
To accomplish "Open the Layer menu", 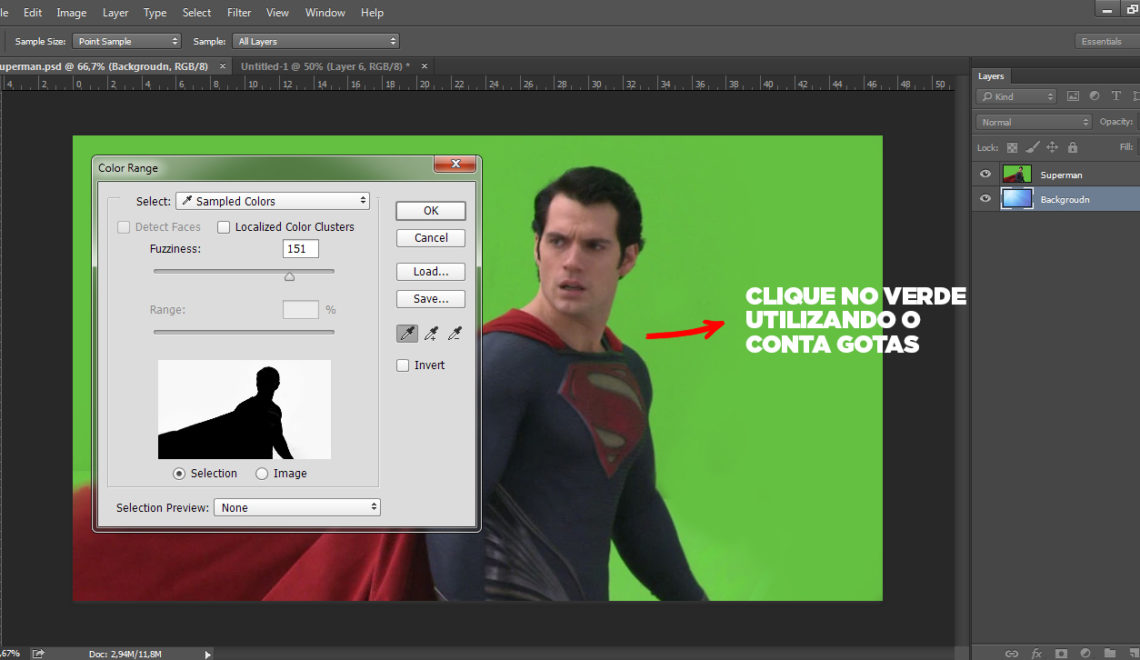I will click(x=115, y=12).
